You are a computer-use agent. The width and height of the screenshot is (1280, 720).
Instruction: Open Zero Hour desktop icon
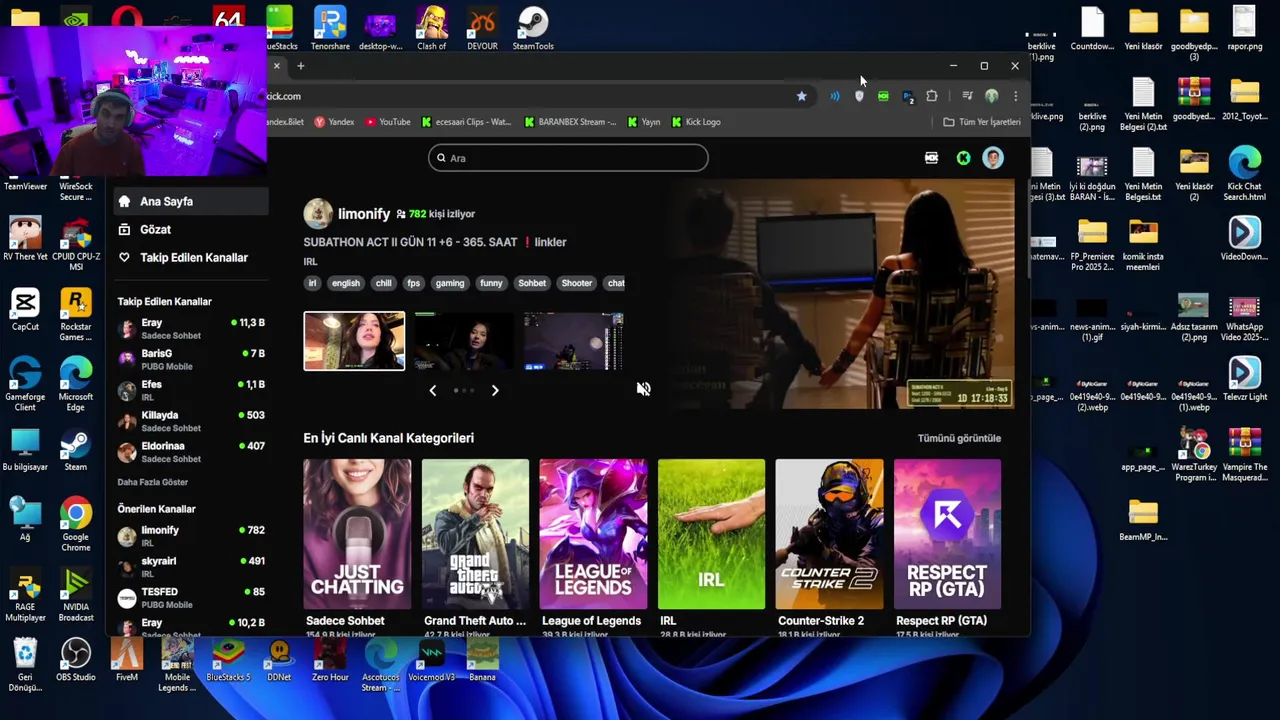tap(330, 662)
